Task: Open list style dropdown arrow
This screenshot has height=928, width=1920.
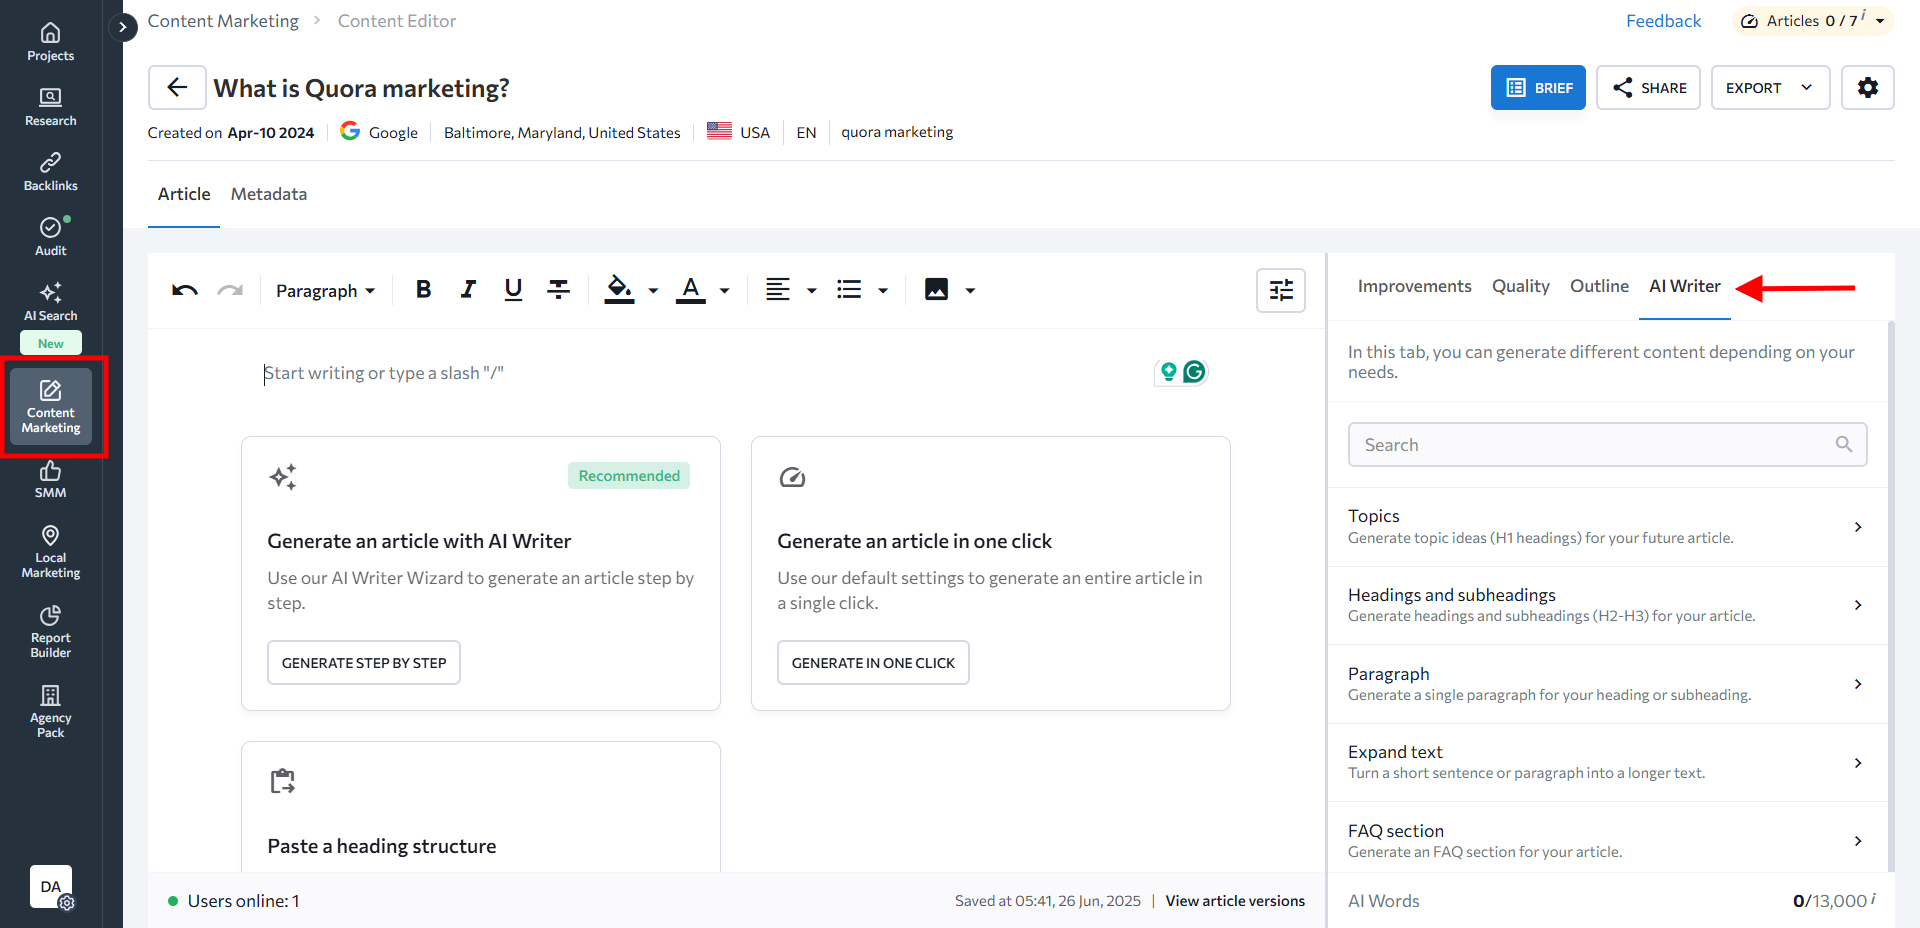Action: tap(882, 291)
